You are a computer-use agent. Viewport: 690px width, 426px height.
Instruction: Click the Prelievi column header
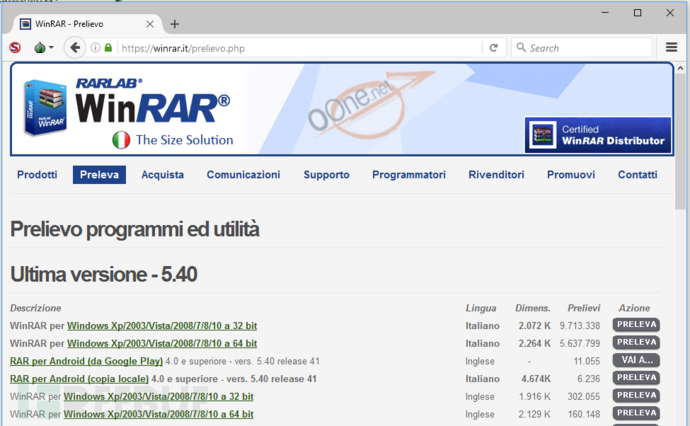pos(584,308)
